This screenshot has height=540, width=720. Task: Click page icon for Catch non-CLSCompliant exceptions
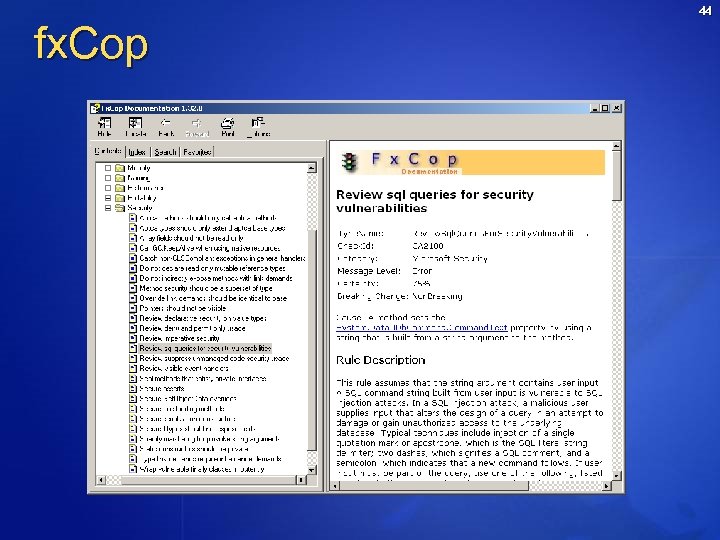[133, 258]
